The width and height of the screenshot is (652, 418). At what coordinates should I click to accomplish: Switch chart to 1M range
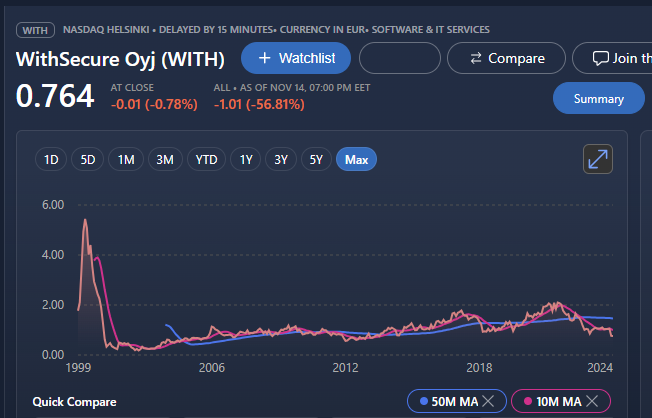(126, 159)
